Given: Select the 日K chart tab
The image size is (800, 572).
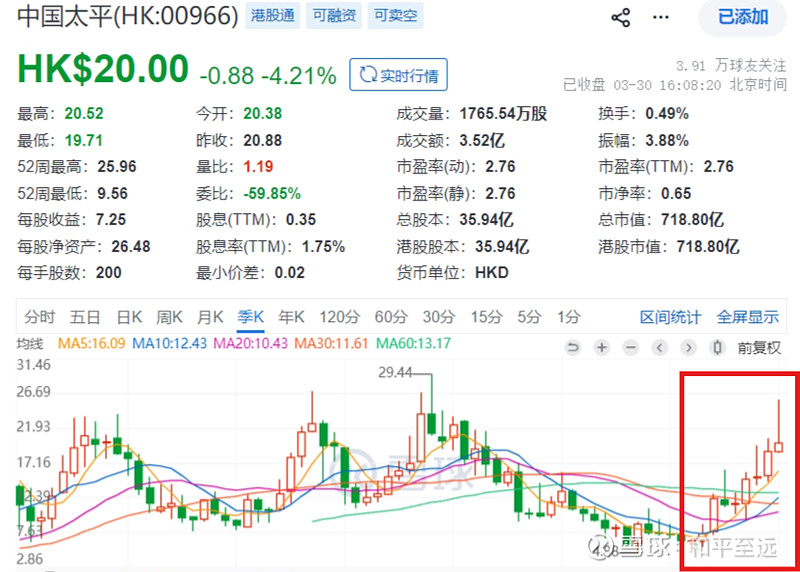Looking at the screenshot, I should pyautogui.click(x=129, y=317).
